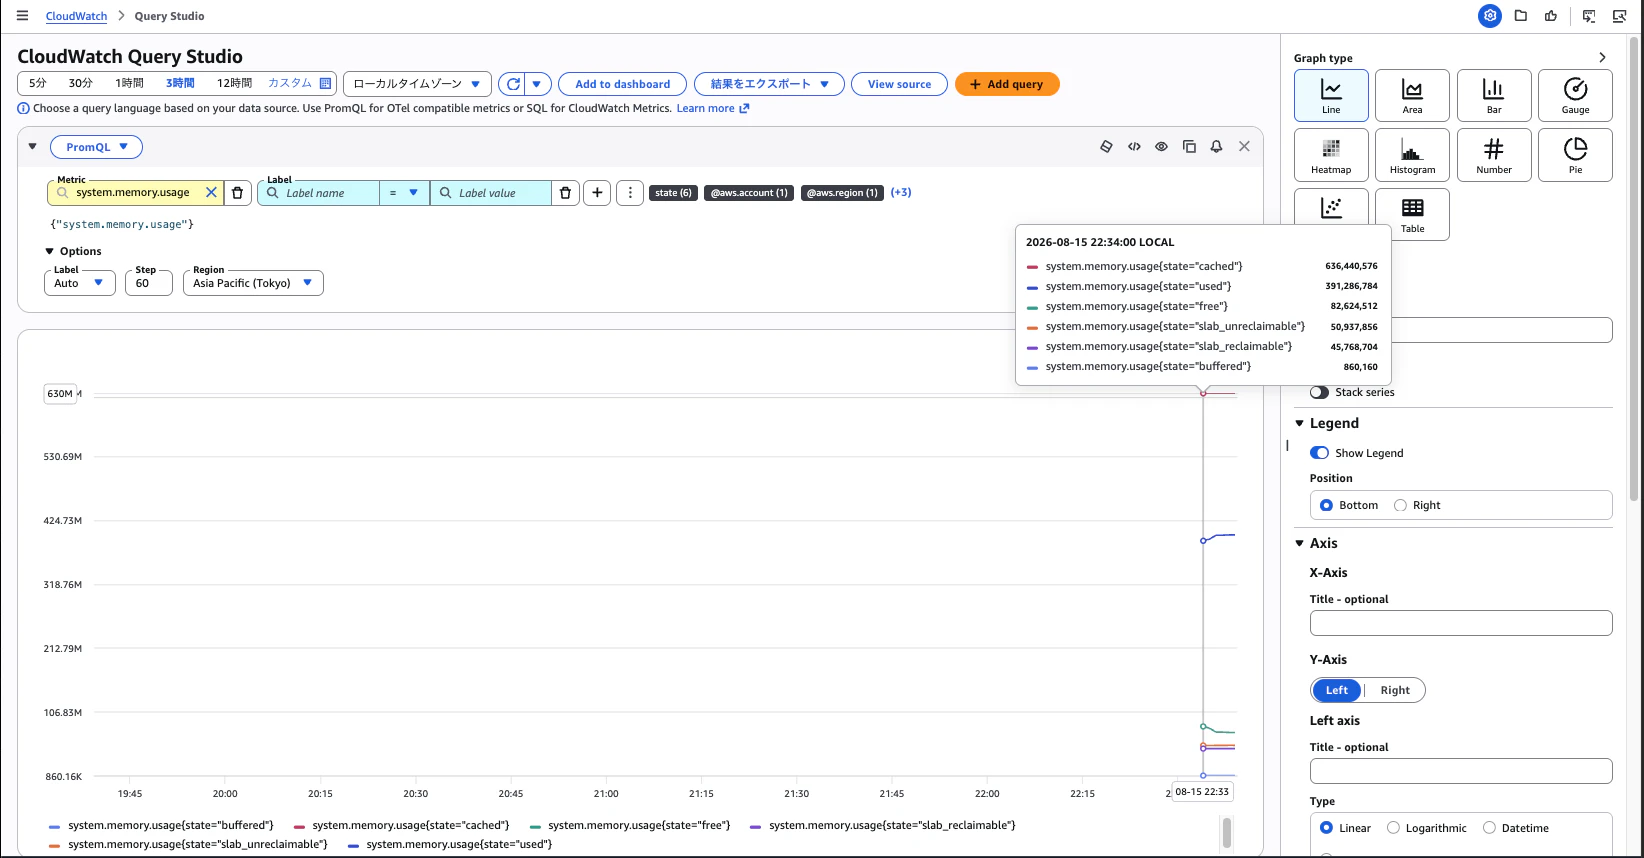Viewport: 1644px width, 858px height.
Task: Select Datetime axis type
Action: point(1489,828)
